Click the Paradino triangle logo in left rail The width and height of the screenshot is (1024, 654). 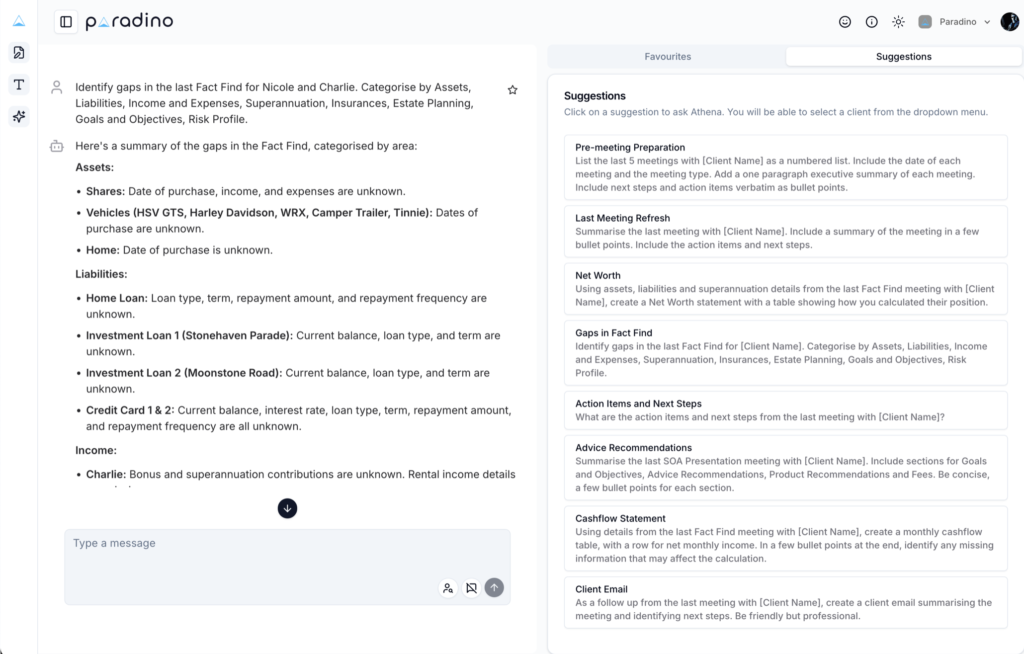point(19,21)
